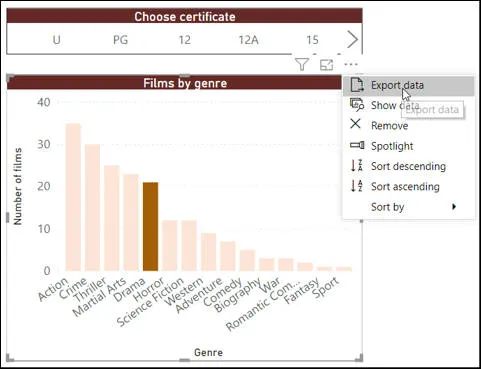Click the bottom-right resize handle of chart
The image size is (481, 369).
(x=359, y=358)
